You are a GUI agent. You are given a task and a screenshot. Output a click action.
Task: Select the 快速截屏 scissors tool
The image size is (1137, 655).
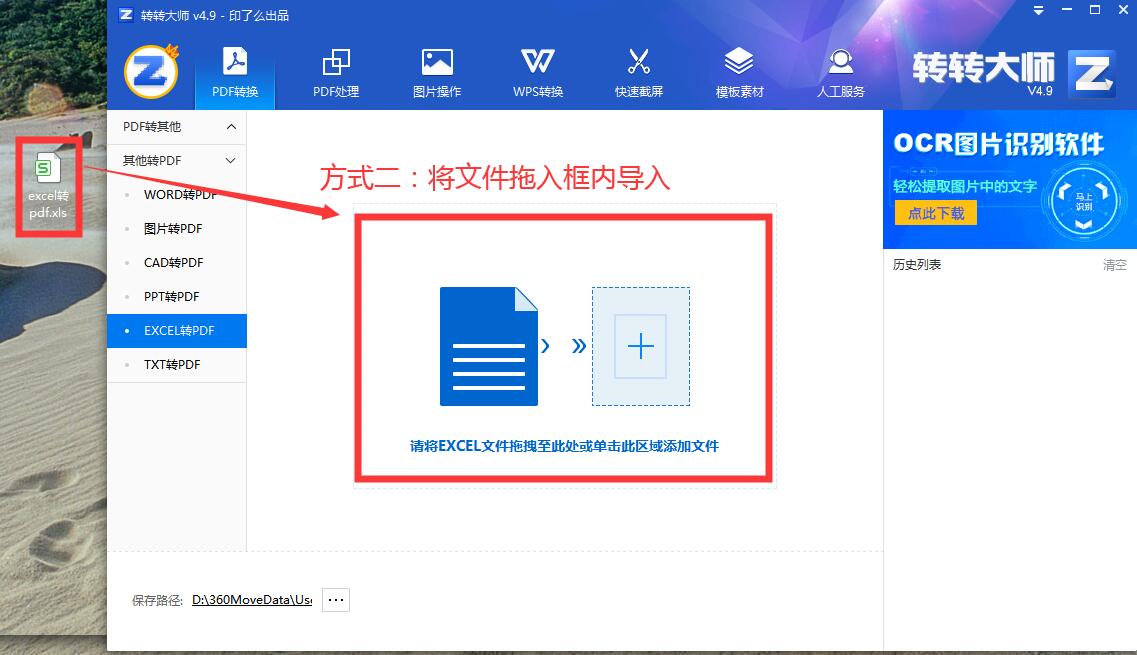[x=638, y=73]
